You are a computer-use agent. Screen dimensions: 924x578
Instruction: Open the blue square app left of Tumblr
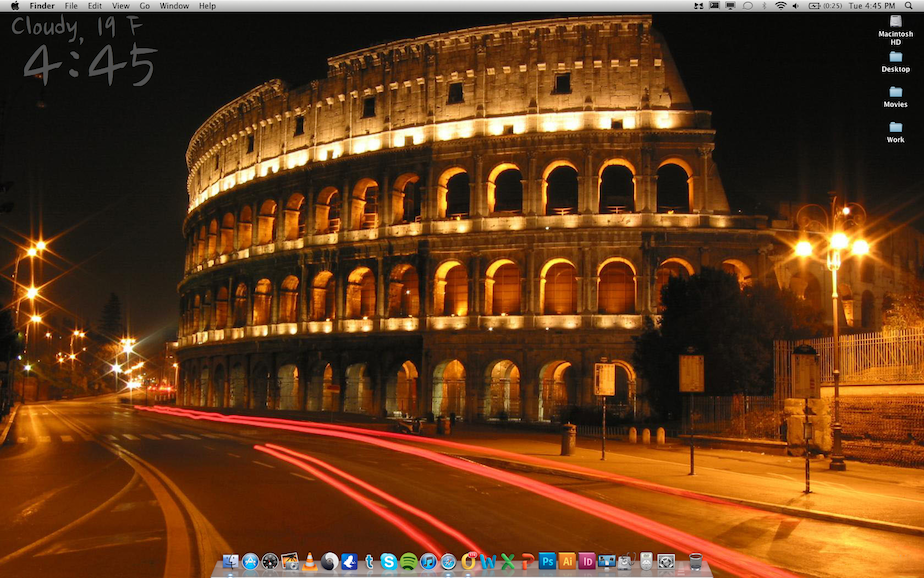tap(349, 562)
